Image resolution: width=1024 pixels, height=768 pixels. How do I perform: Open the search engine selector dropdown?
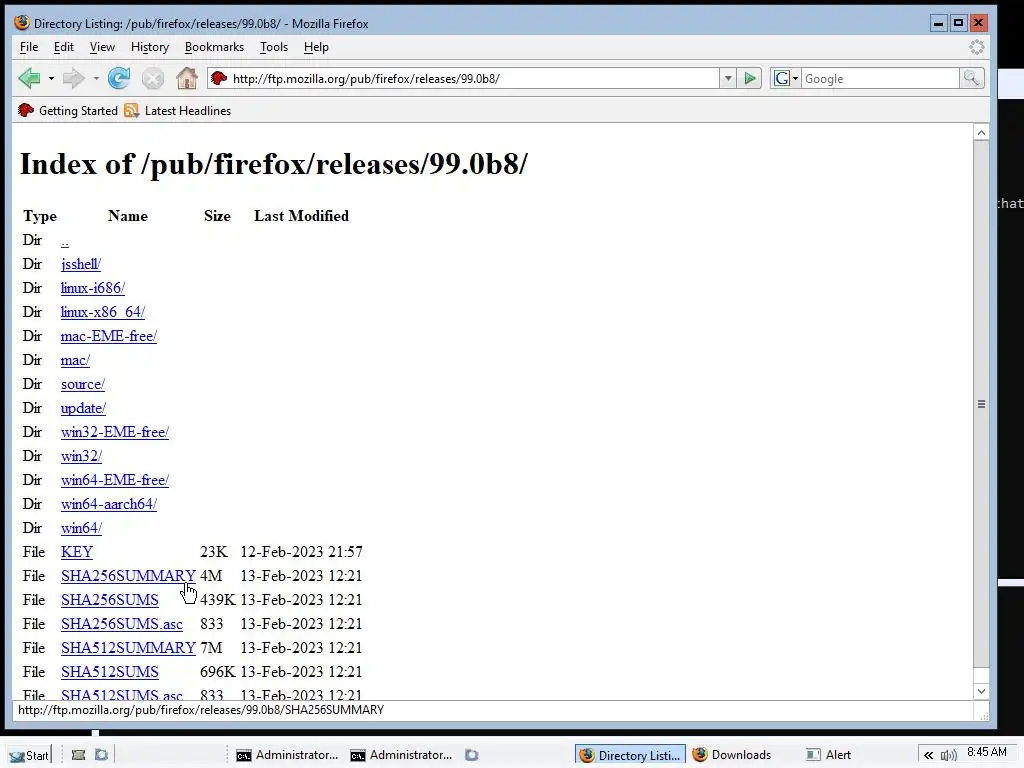(786, 78)
